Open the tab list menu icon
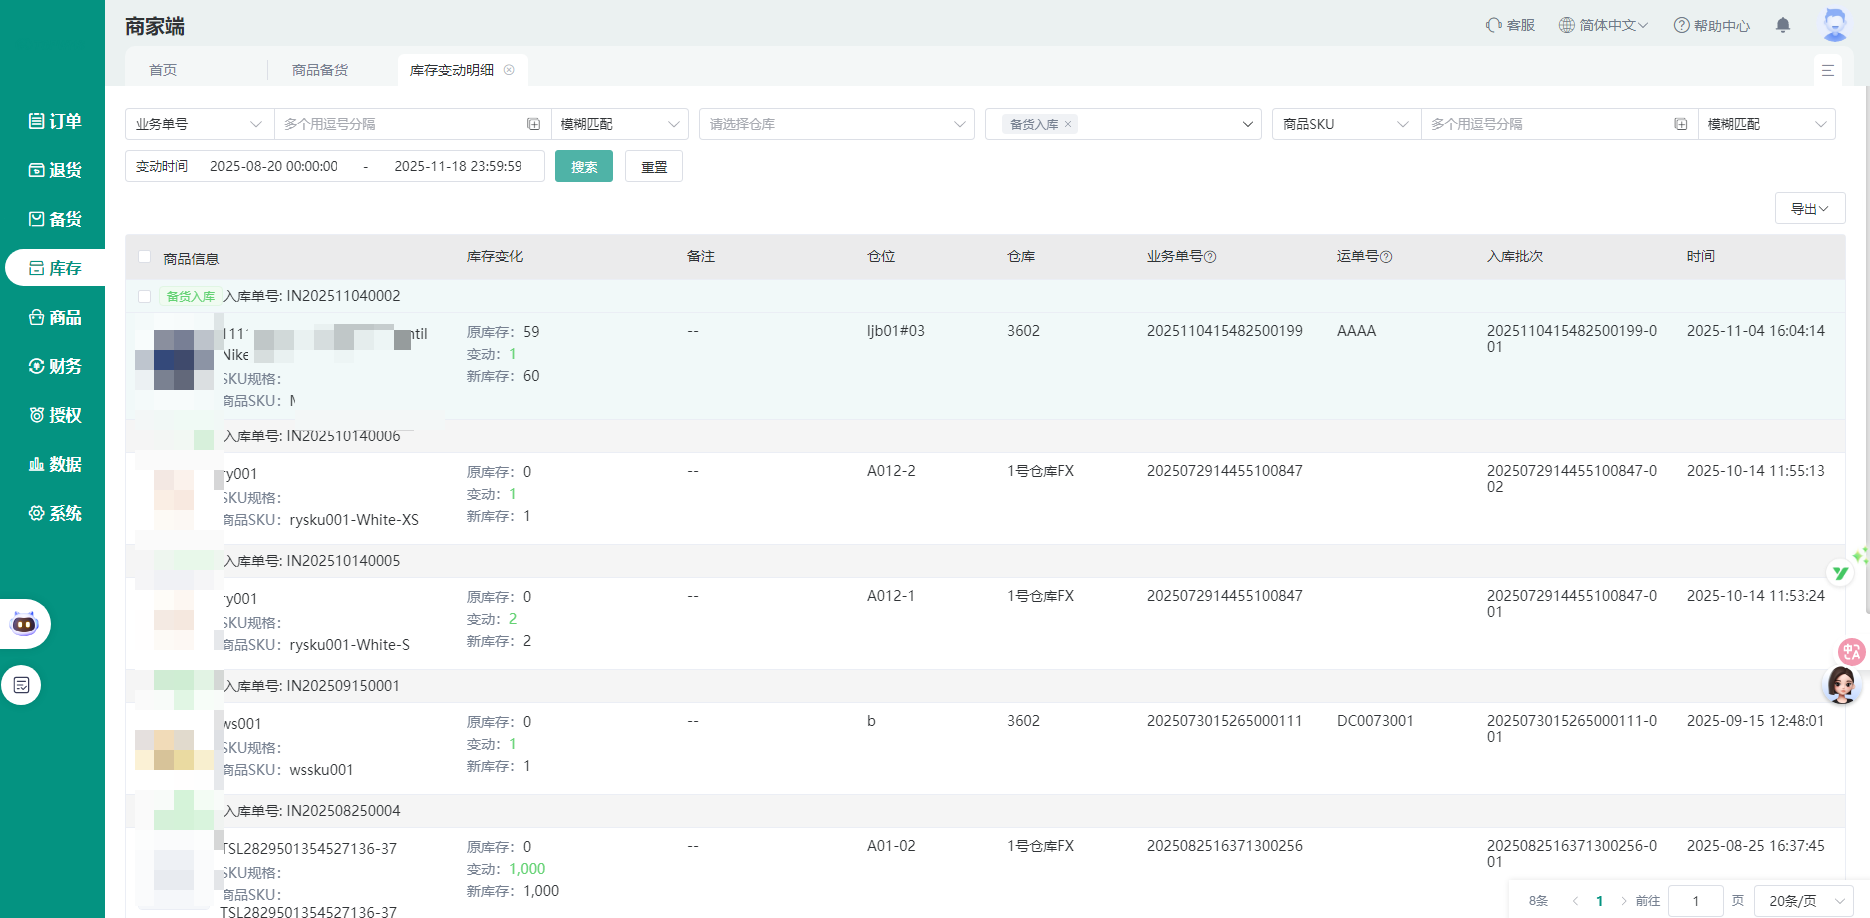The image size is (1870, 918). 1827,70
